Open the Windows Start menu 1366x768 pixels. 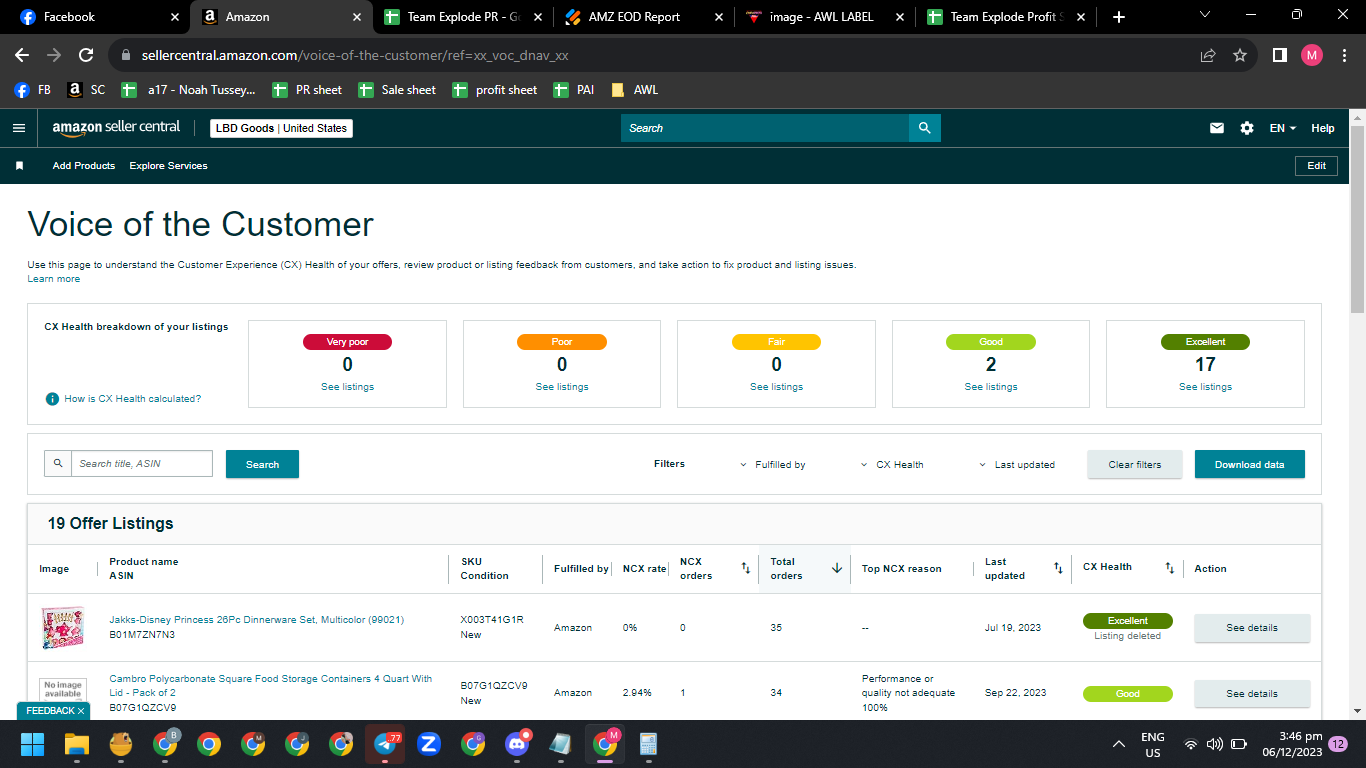tap(32, 744)
